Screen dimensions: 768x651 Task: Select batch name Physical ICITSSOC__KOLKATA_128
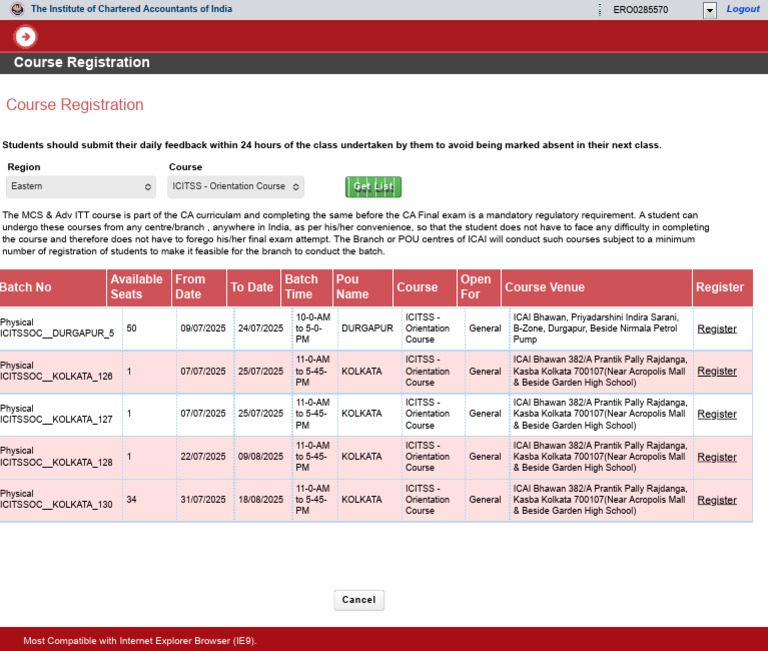tap(56, 457)
